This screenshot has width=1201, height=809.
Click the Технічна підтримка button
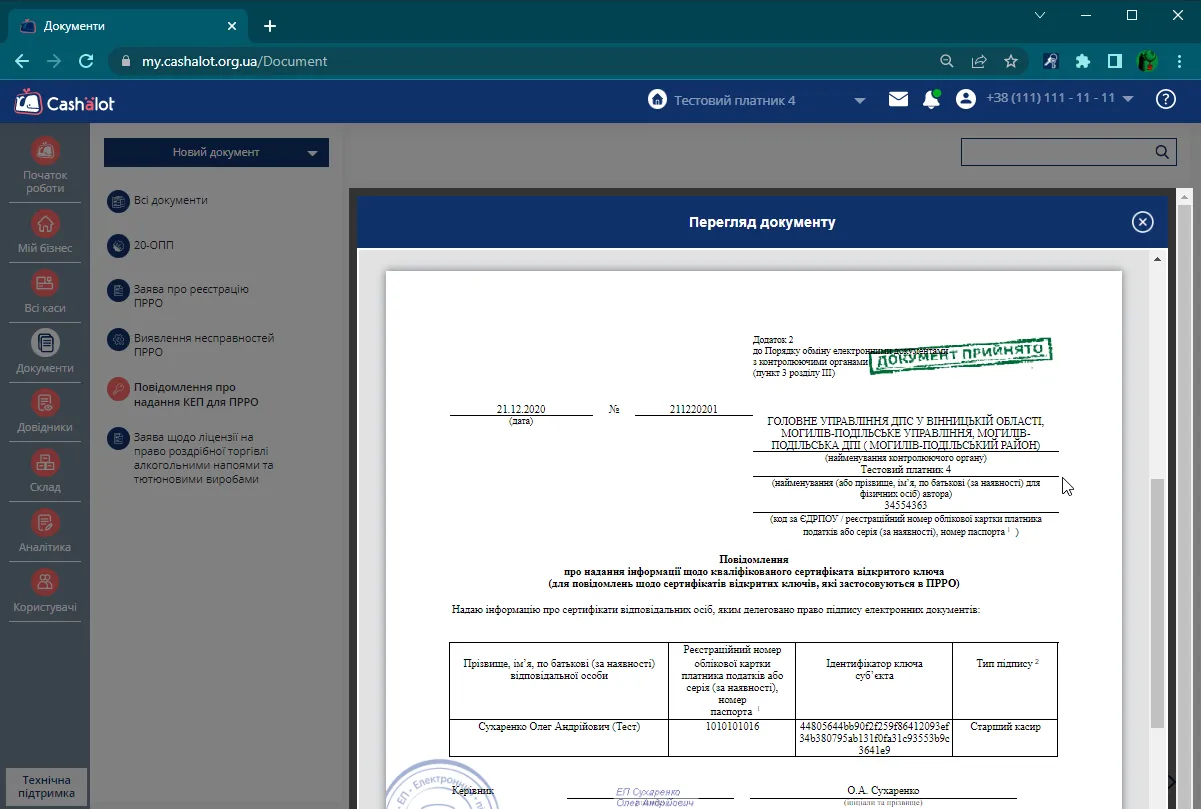click(47, 787)
